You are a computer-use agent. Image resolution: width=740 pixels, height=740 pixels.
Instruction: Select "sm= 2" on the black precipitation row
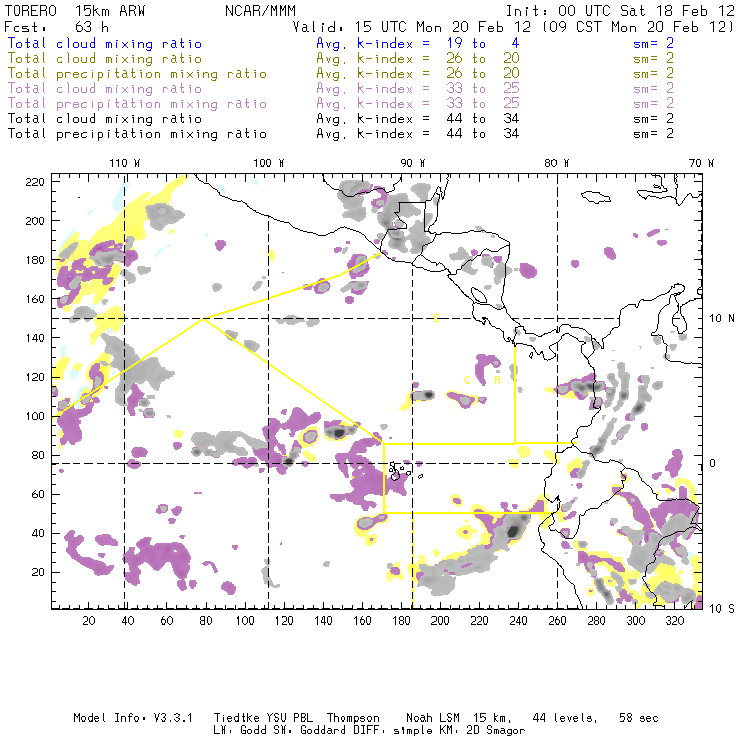654,134
